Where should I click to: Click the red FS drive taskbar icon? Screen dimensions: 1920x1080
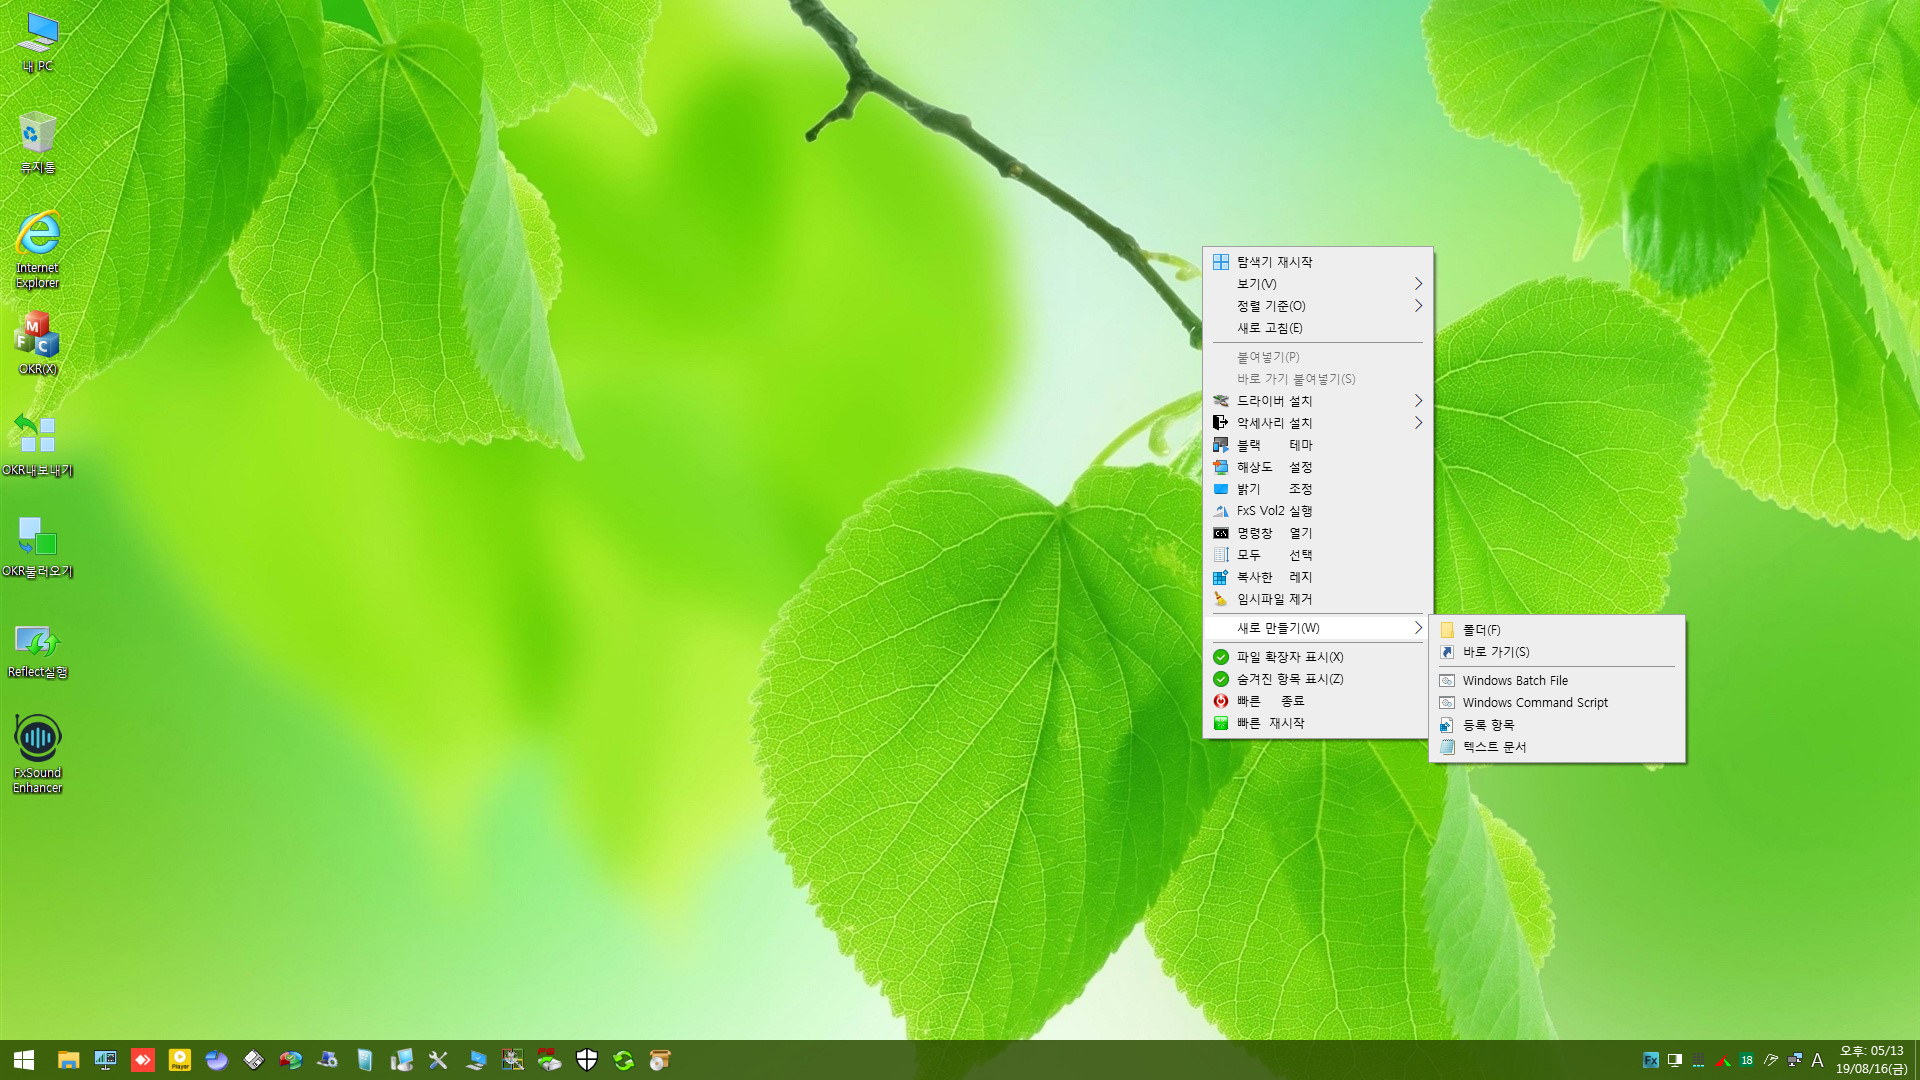point(549,1060)
